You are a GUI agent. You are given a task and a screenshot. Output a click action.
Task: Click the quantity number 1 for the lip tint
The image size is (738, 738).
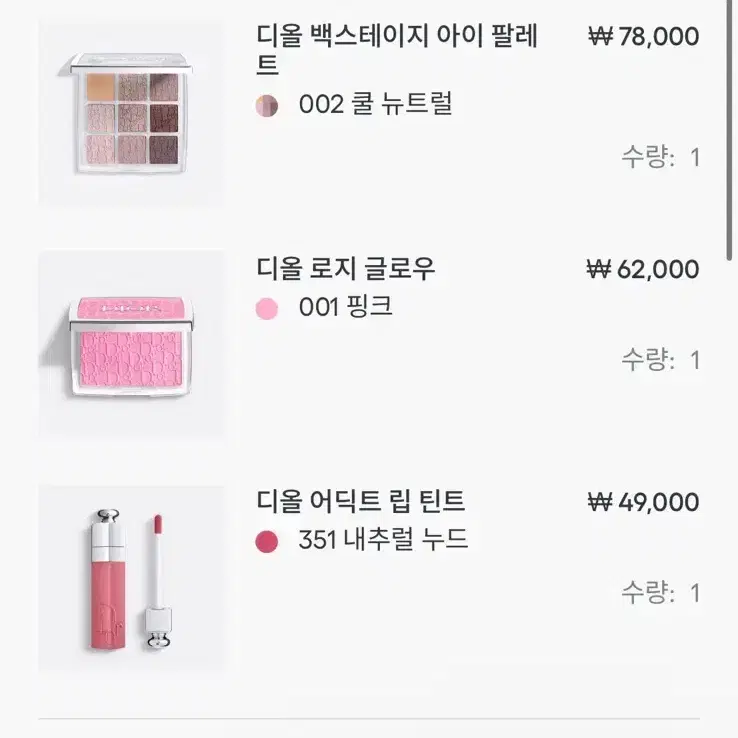[x=695, y=593]
